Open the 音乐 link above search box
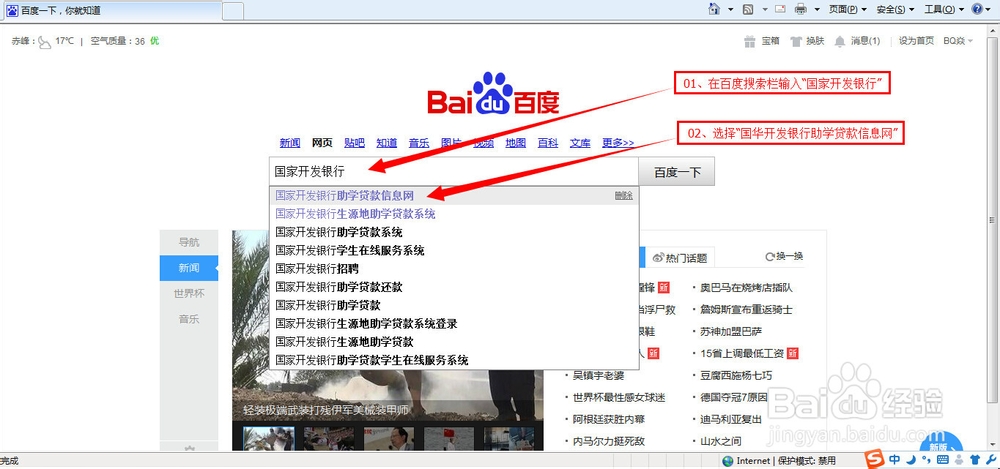The width and height of the screenshot is (1000, 469). 419,143
